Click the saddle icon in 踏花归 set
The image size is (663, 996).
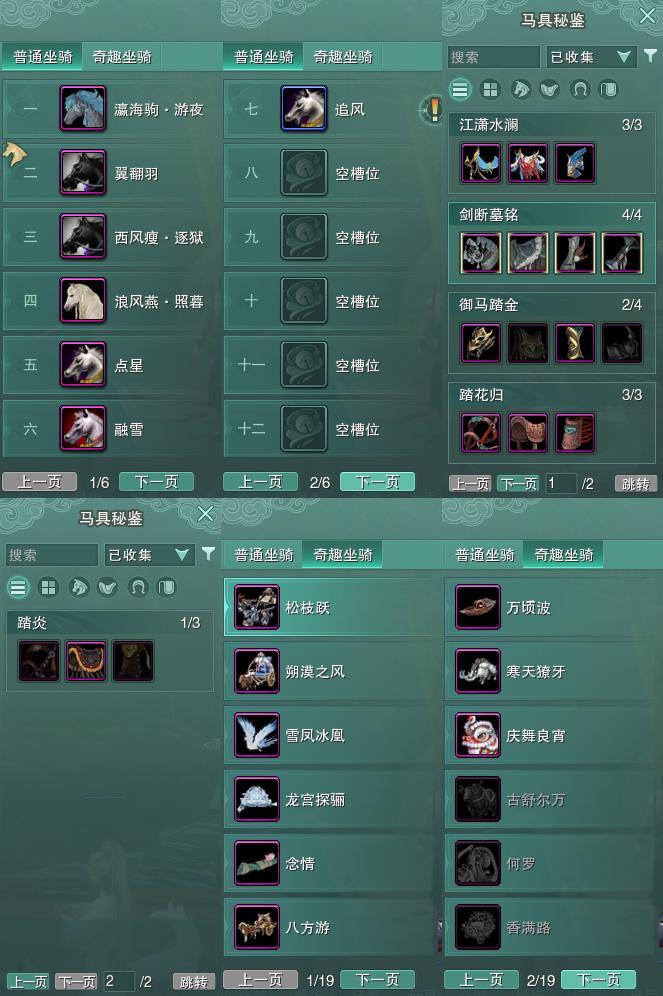[528, 433]
